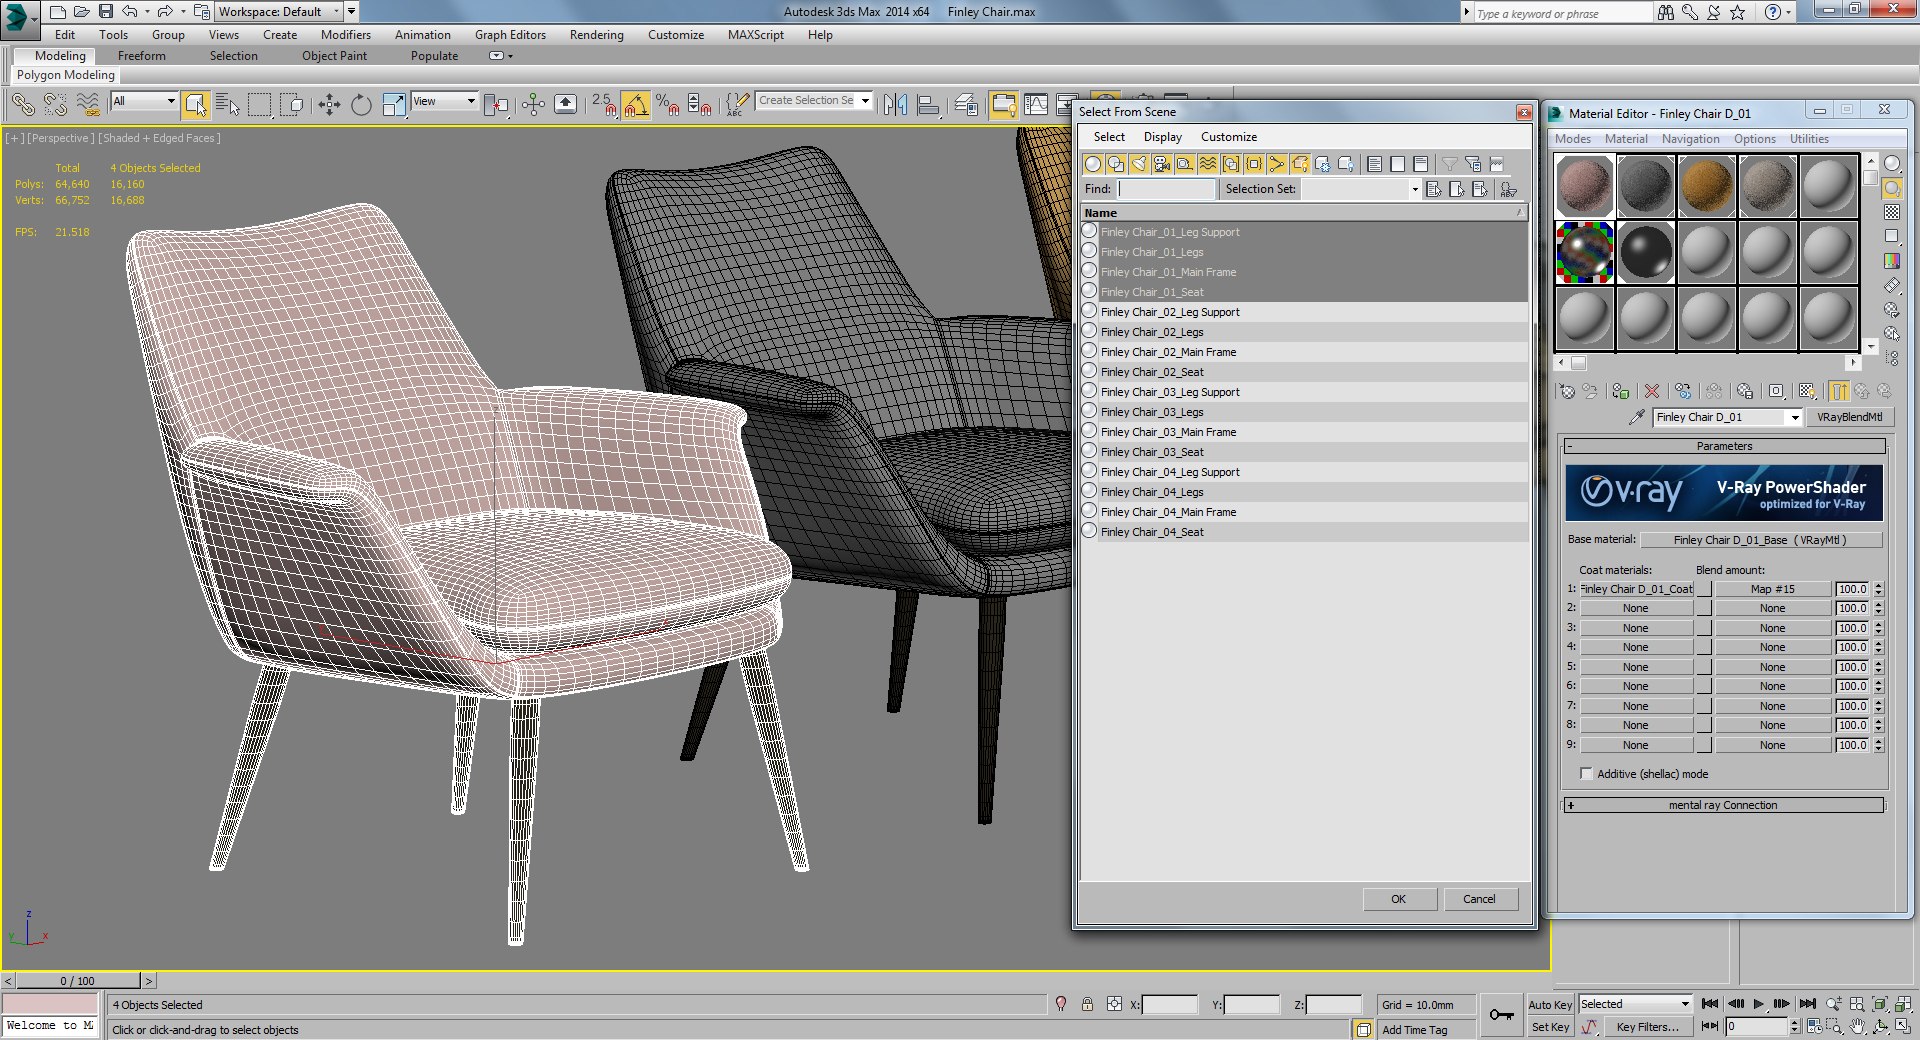Pick material from object with eyedropper
The width and height of the screenshot is (1920, 1040).
pyautogui.click(x=1637, y=416)
